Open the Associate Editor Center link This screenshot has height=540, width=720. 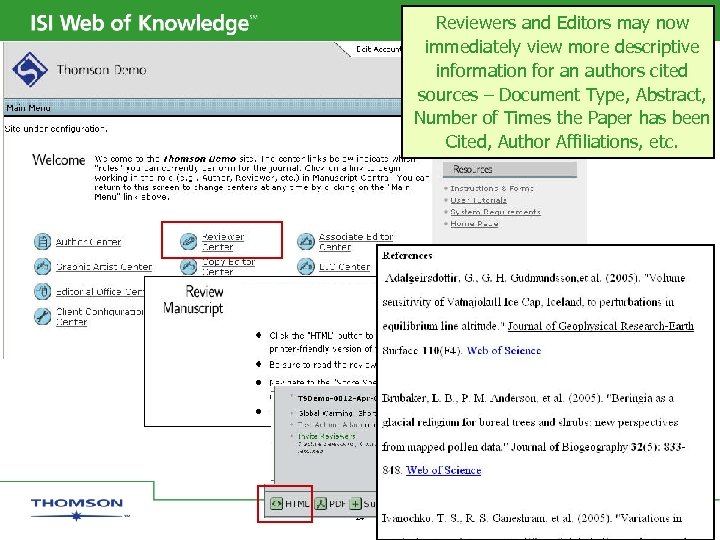(356, 242)
